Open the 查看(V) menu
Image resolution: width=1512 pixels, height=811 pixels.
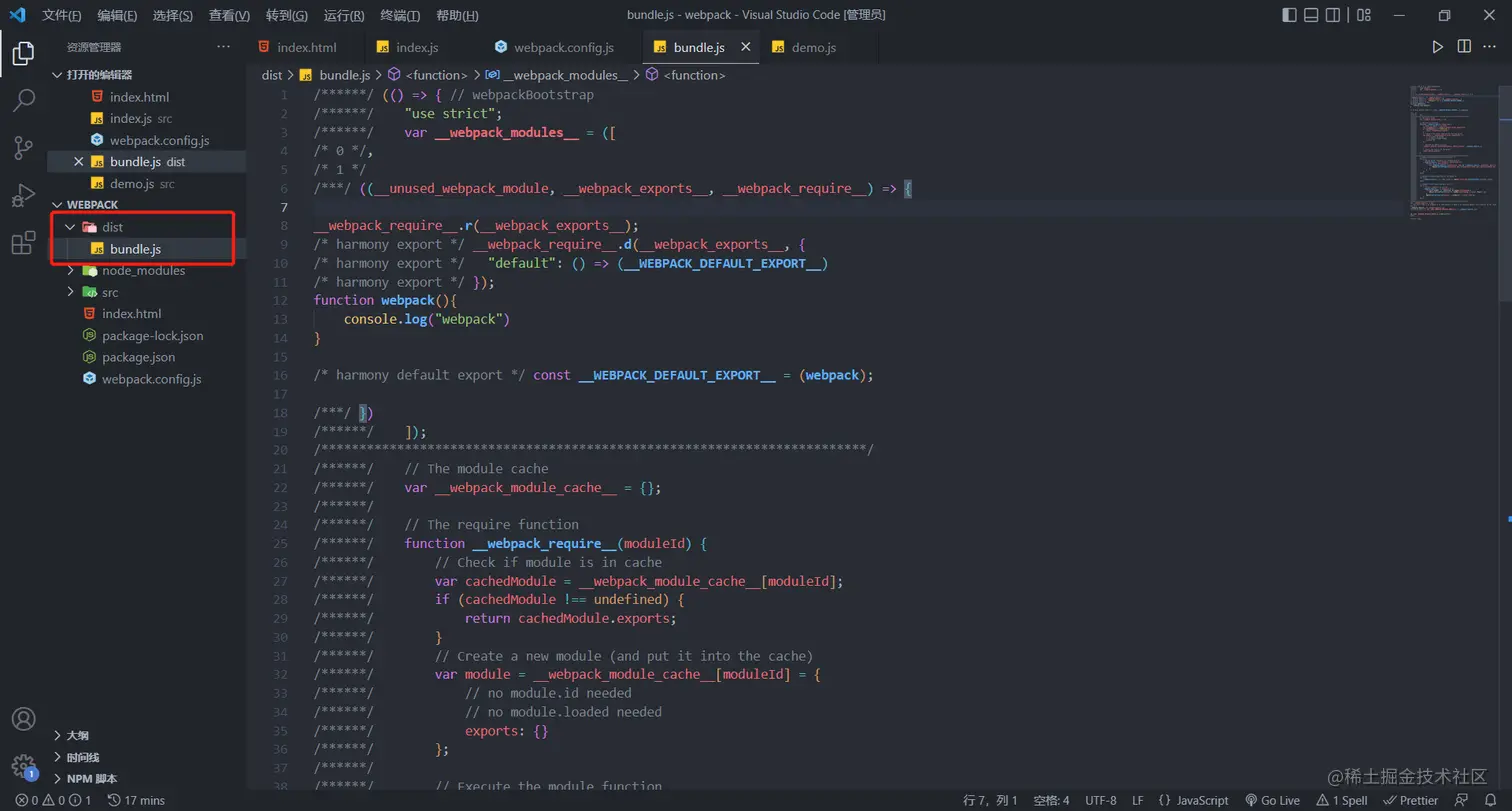point(230,16)
